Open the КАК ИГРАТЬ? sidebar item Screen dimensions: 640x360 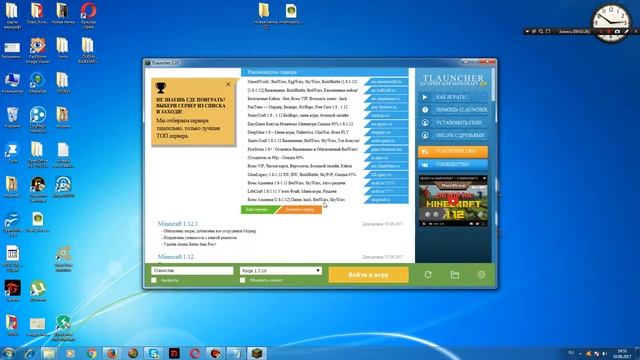453,97
